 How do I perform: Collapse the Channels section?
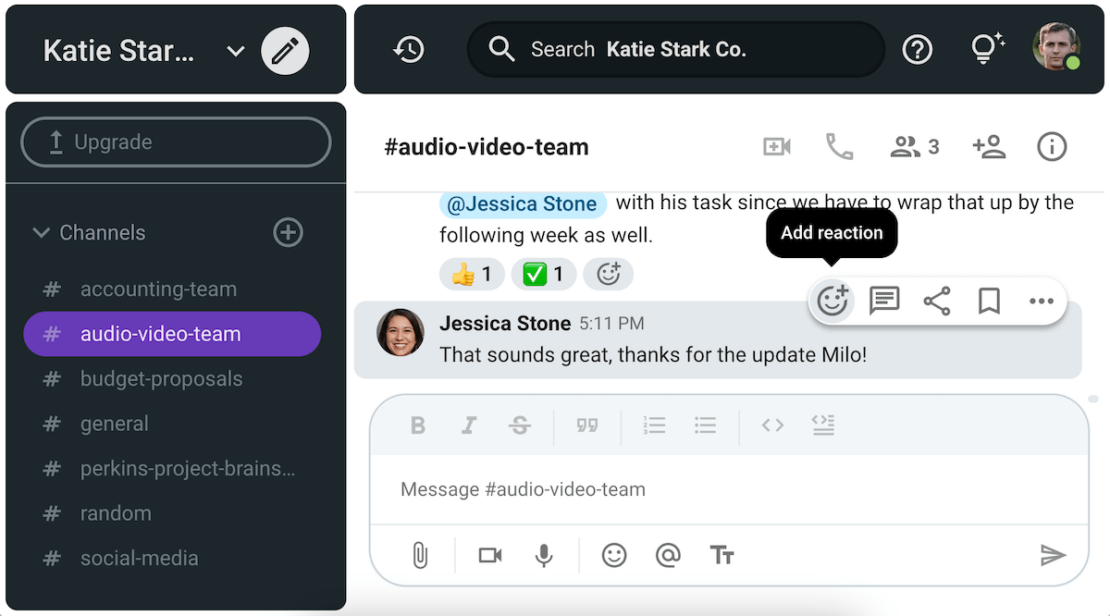click(41, 233)
